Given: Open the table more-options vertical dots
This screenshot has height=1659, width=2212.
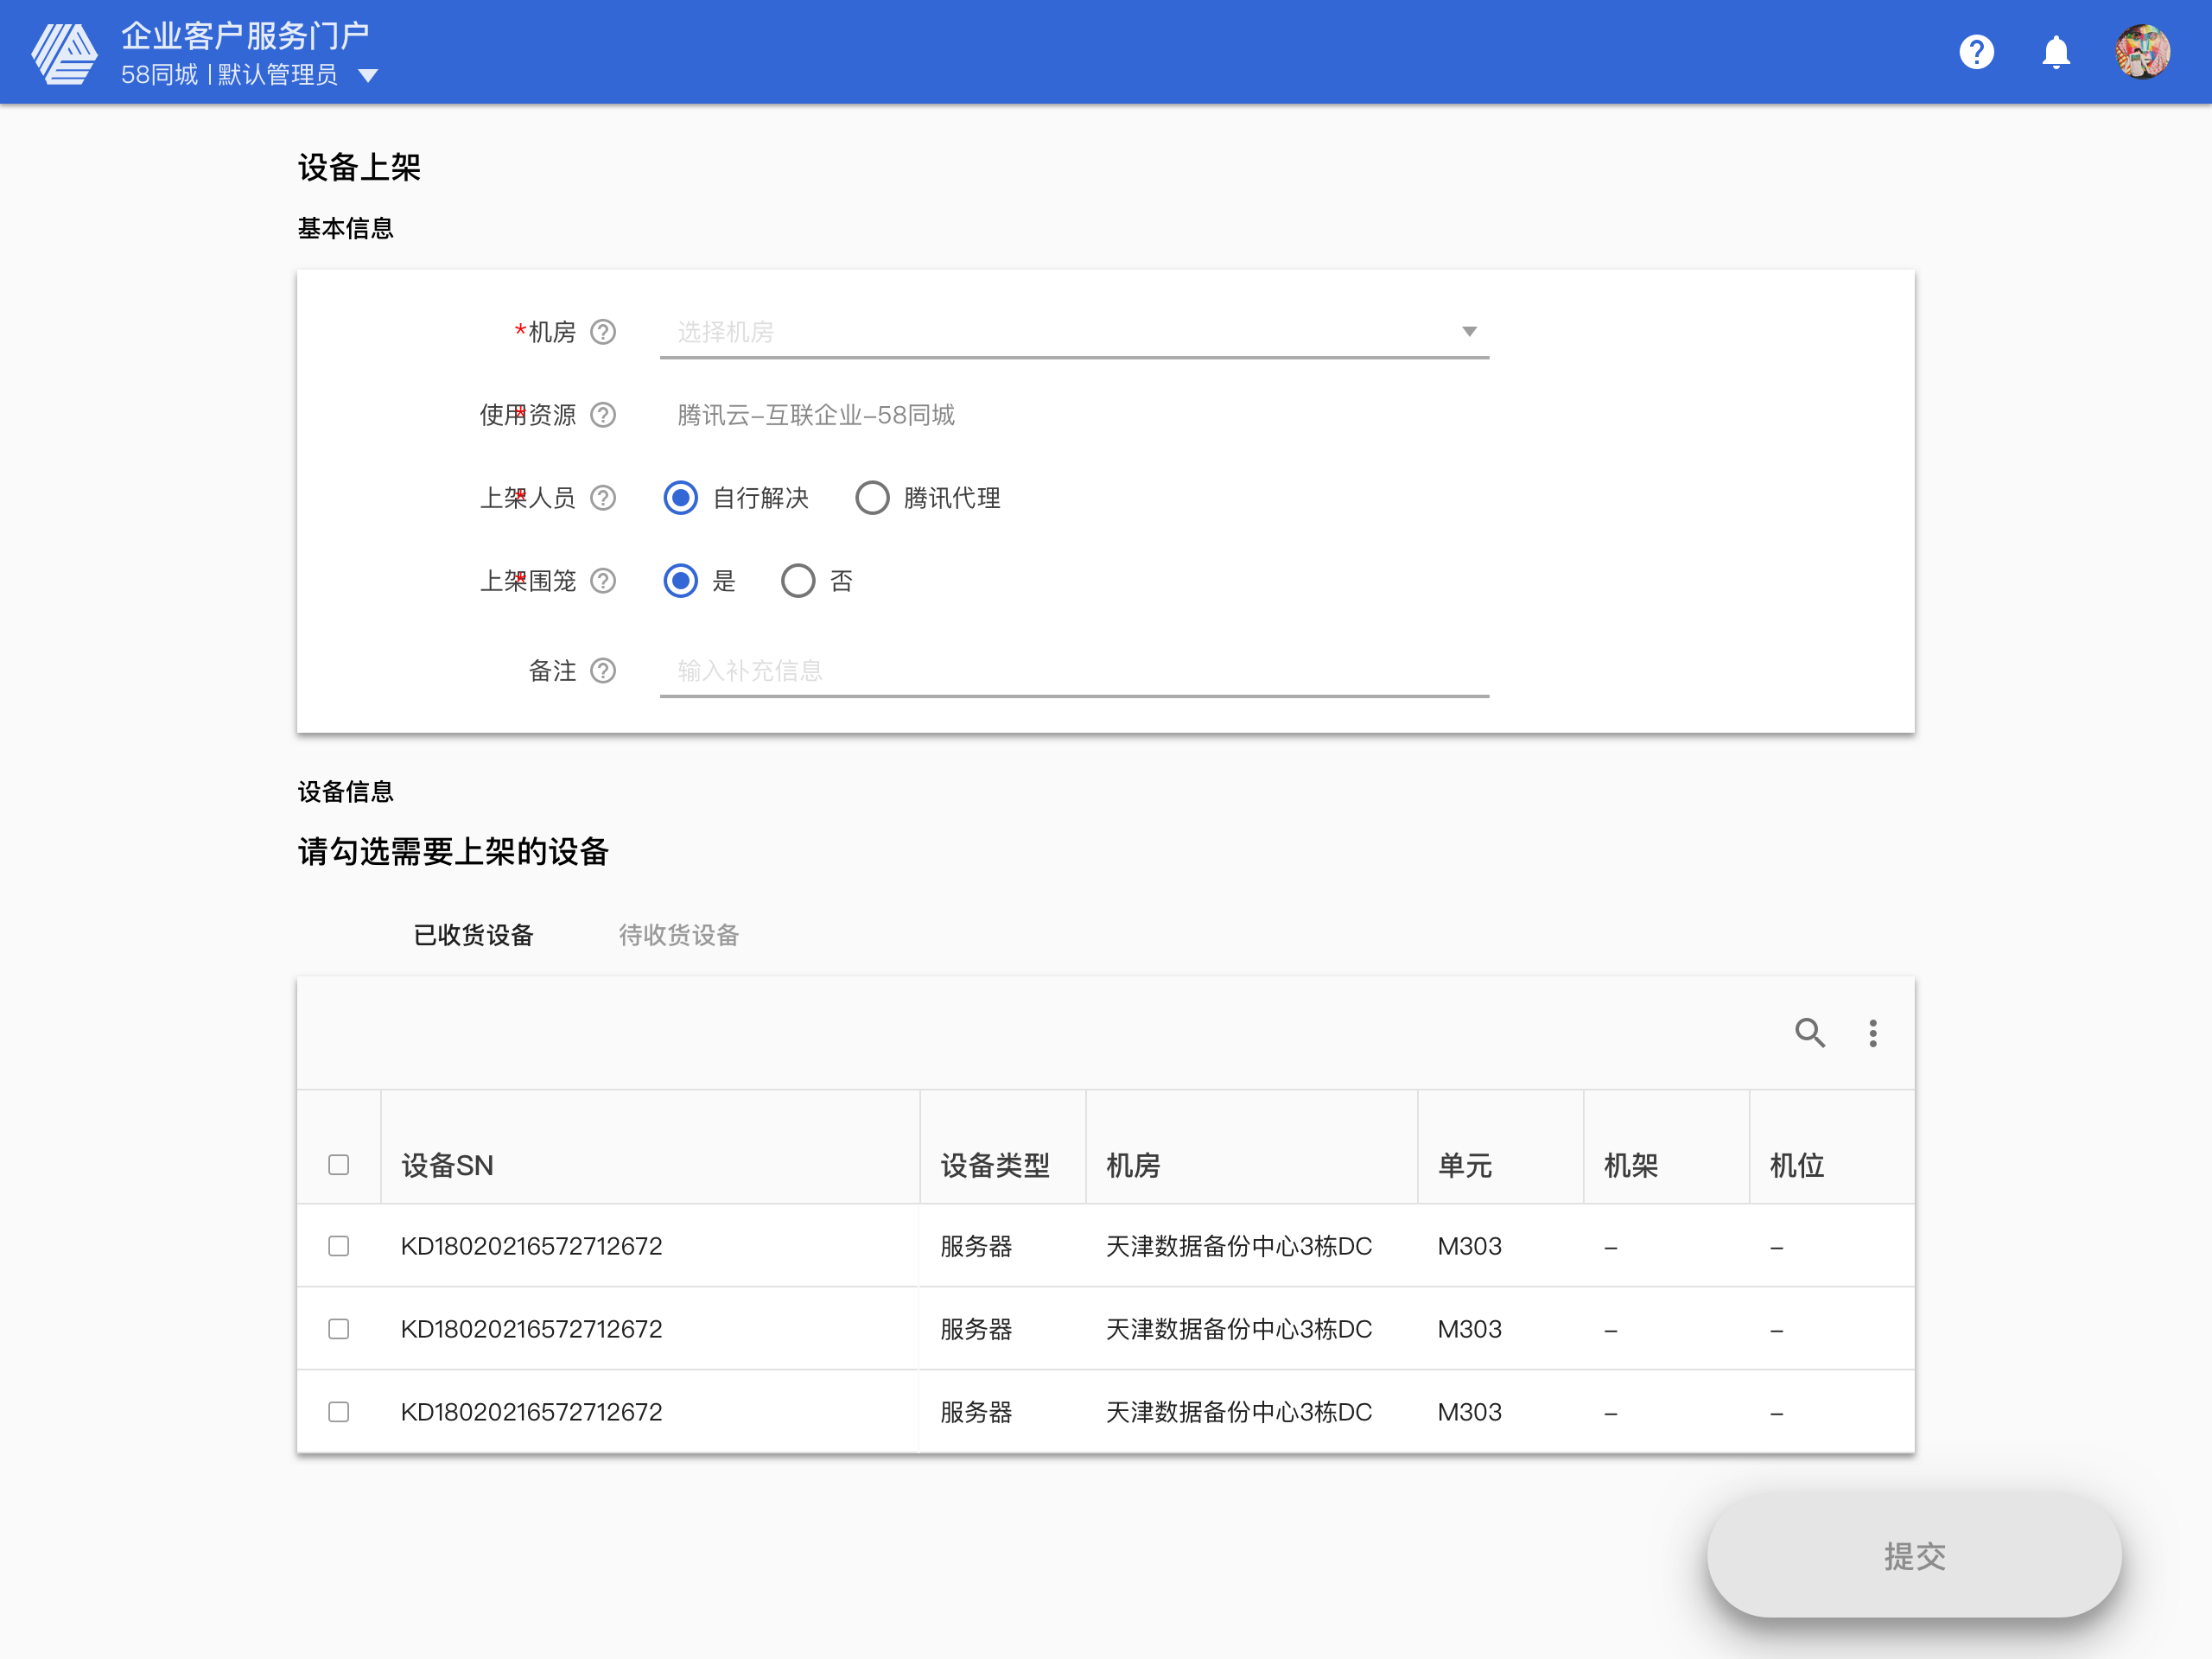Looking at the screenshot, I should 1873,1033.
